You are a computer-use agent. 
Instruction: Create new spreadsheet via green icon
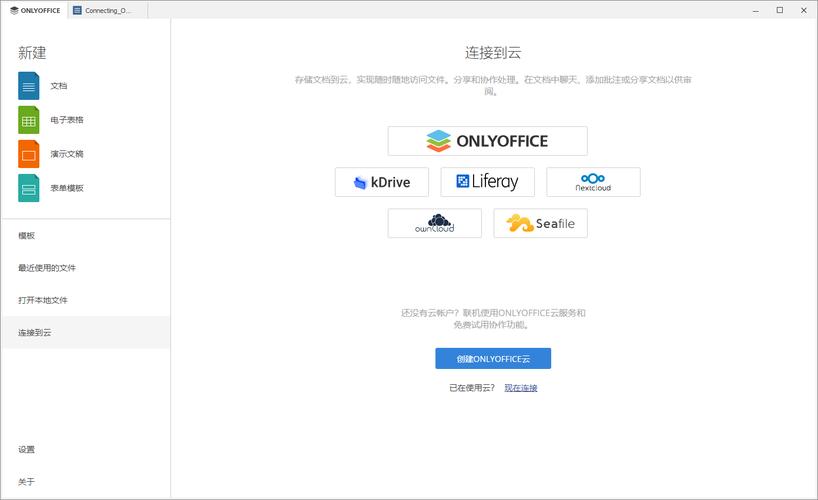coord(29,120)
